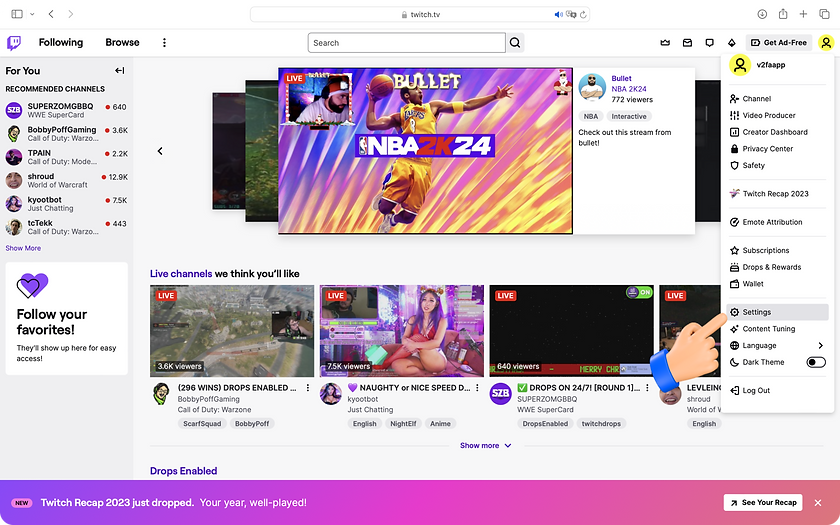Screen dimensions: 840x525
Task: Click the Twitch logo home icon
Action: point(14,42)
